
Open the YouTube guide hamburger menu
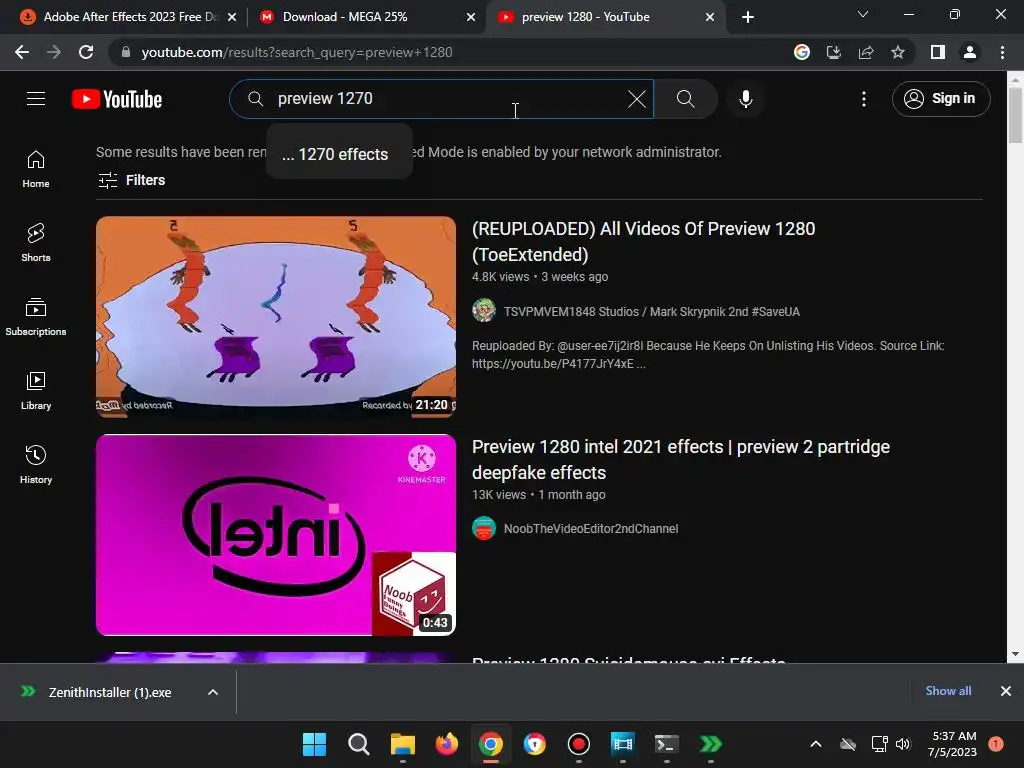(36, 99)
